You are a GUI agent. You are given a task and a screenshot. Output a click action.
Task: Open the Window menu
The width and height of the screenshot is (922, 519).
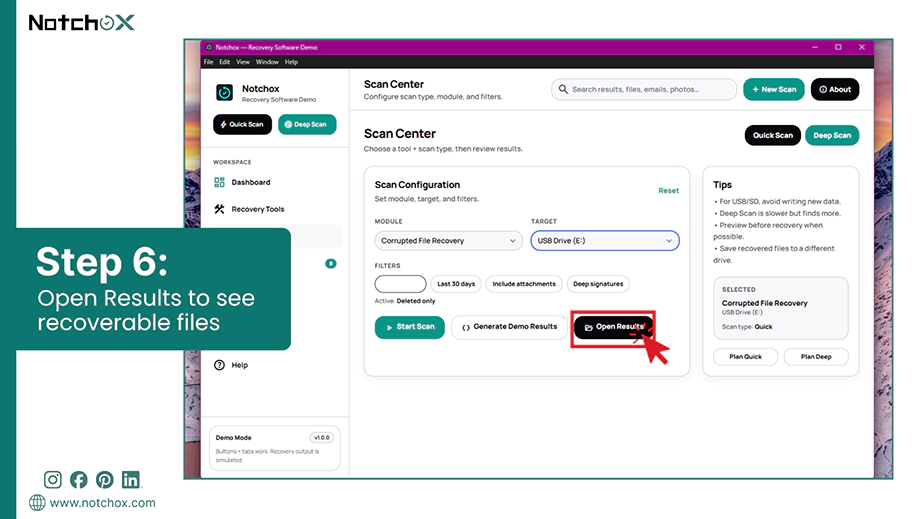[267, 62]
